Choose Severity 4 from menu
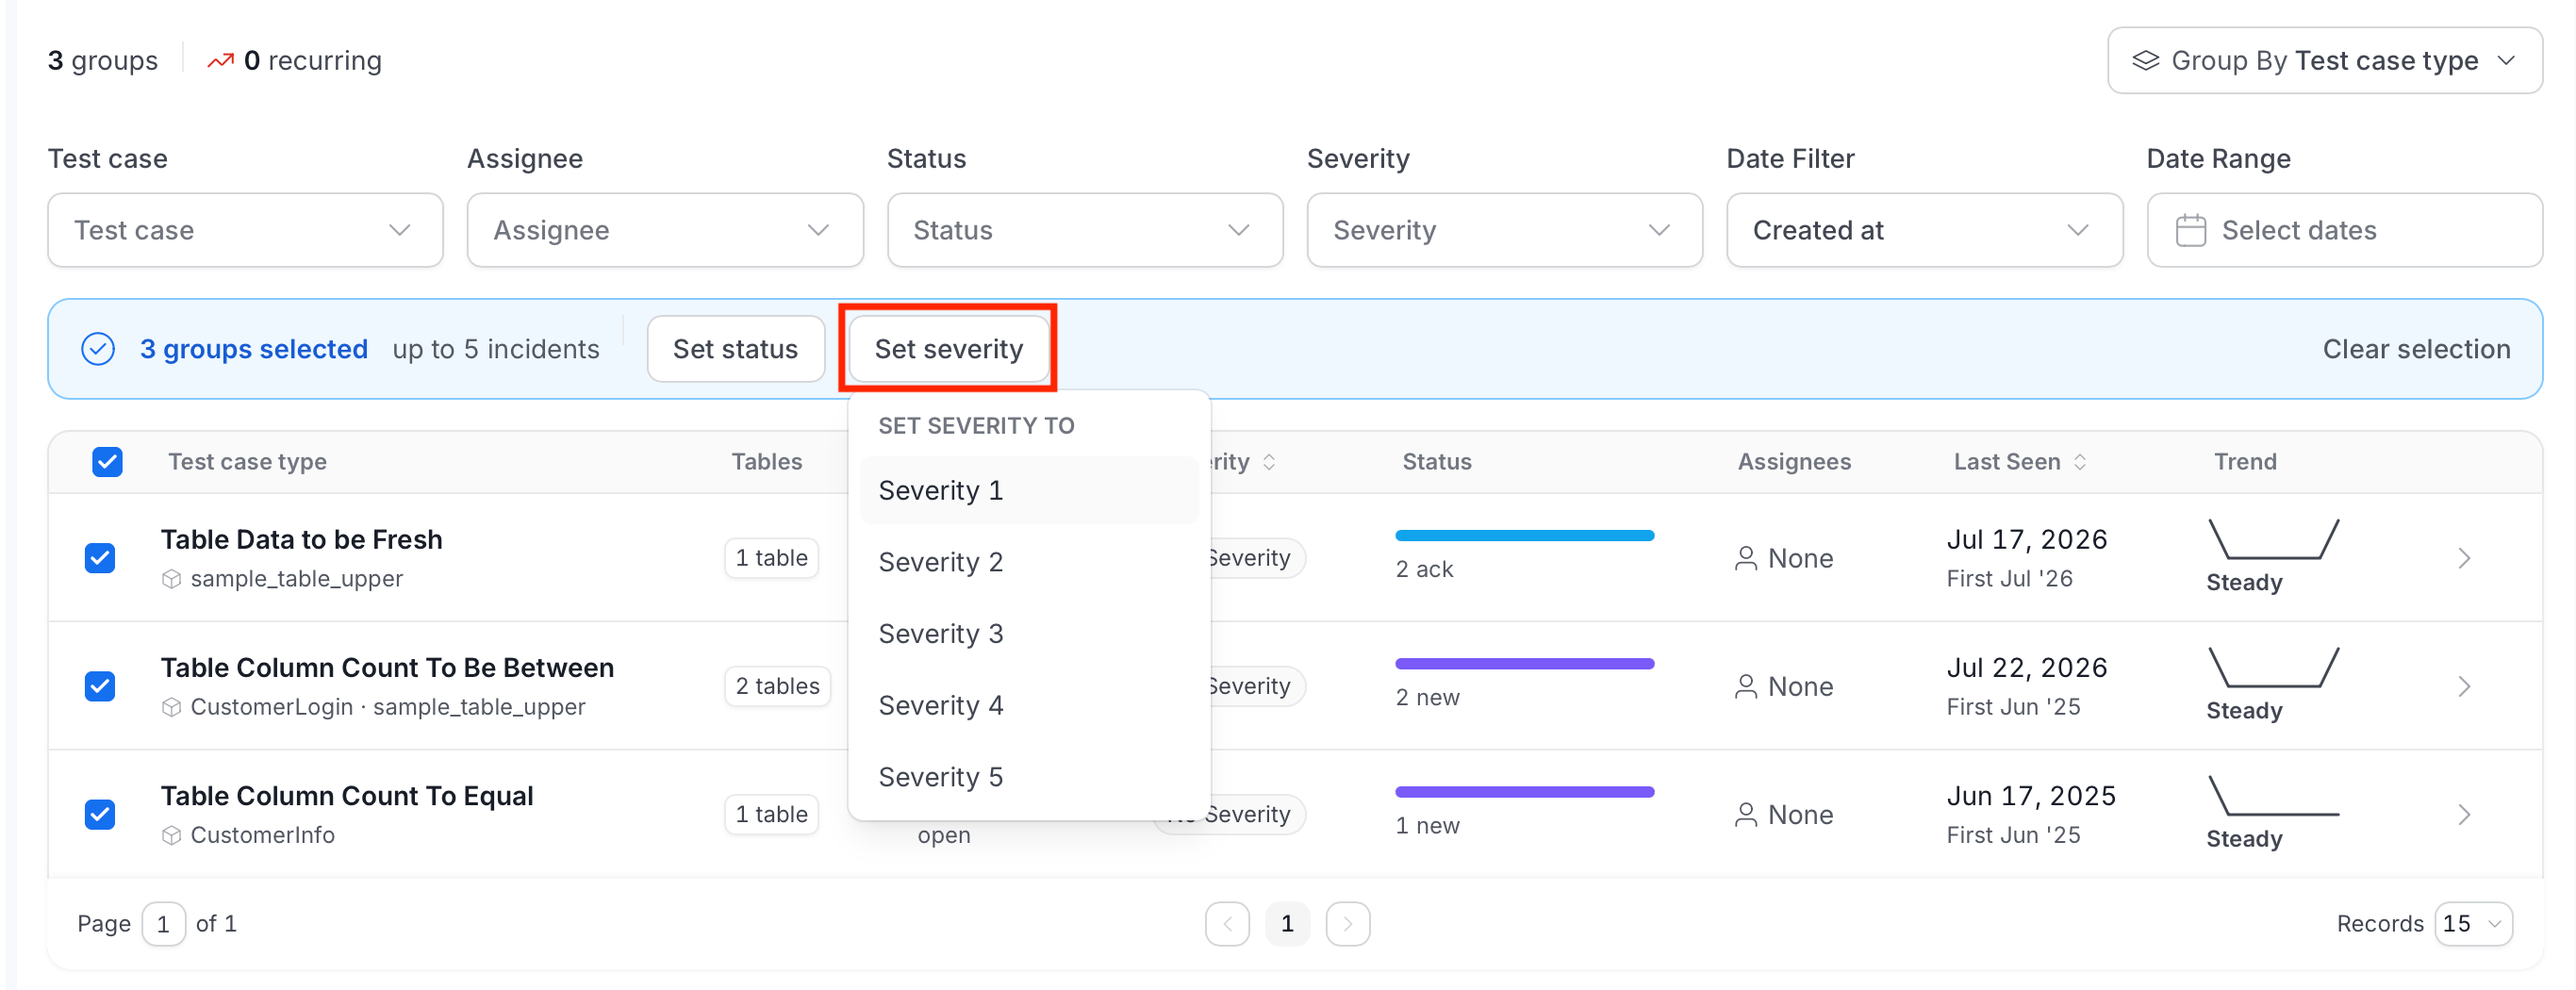Viewport: 2576px width, 990px height. 1029,706
